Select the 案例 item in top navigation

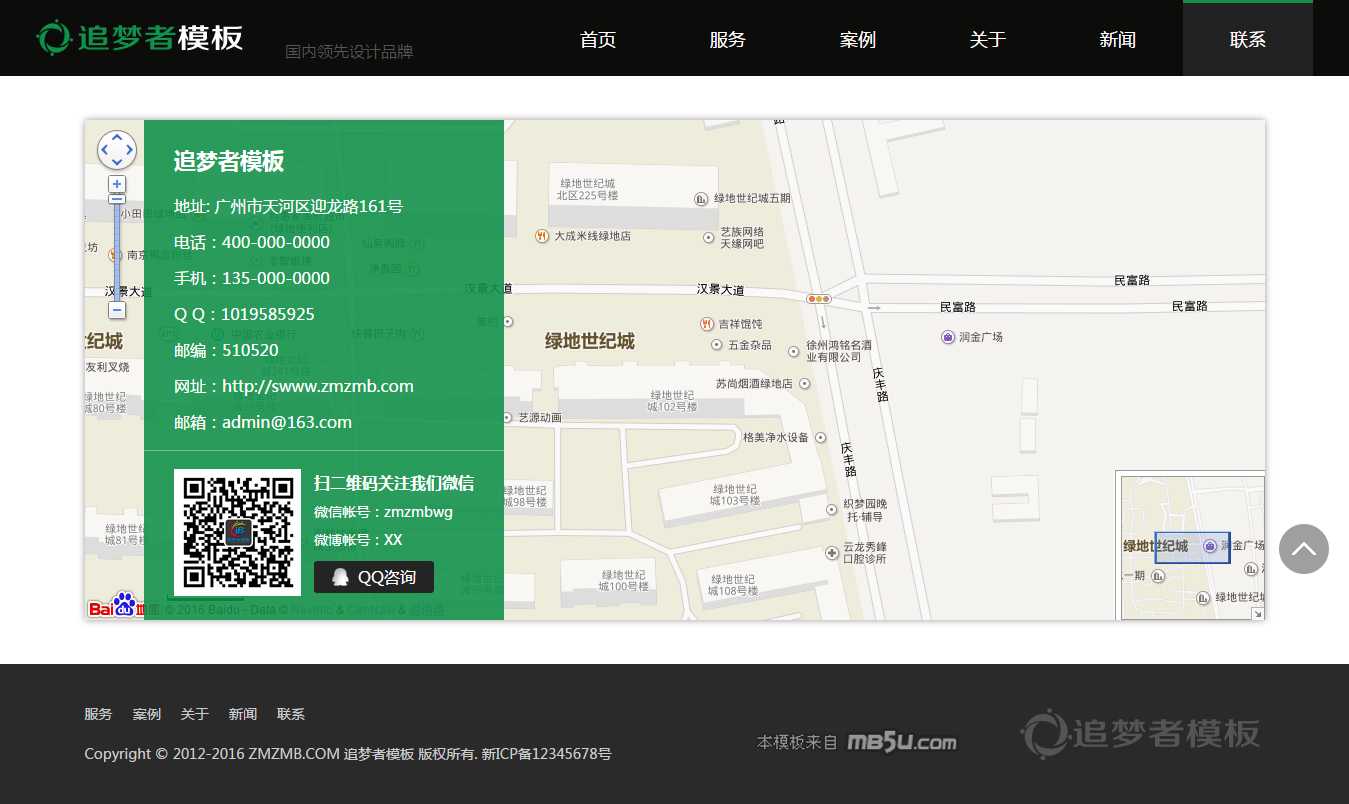pos(858,40)
